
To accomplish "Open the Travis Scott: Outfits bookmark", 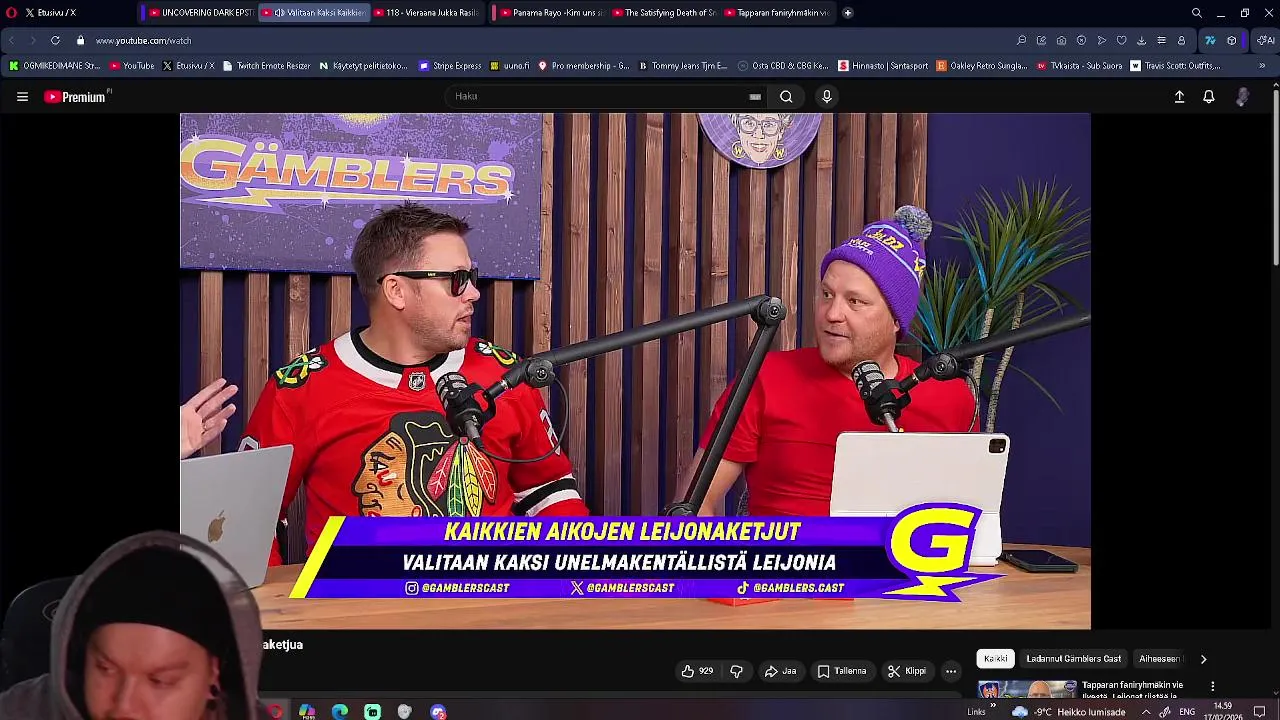I will pos(1176,66).
